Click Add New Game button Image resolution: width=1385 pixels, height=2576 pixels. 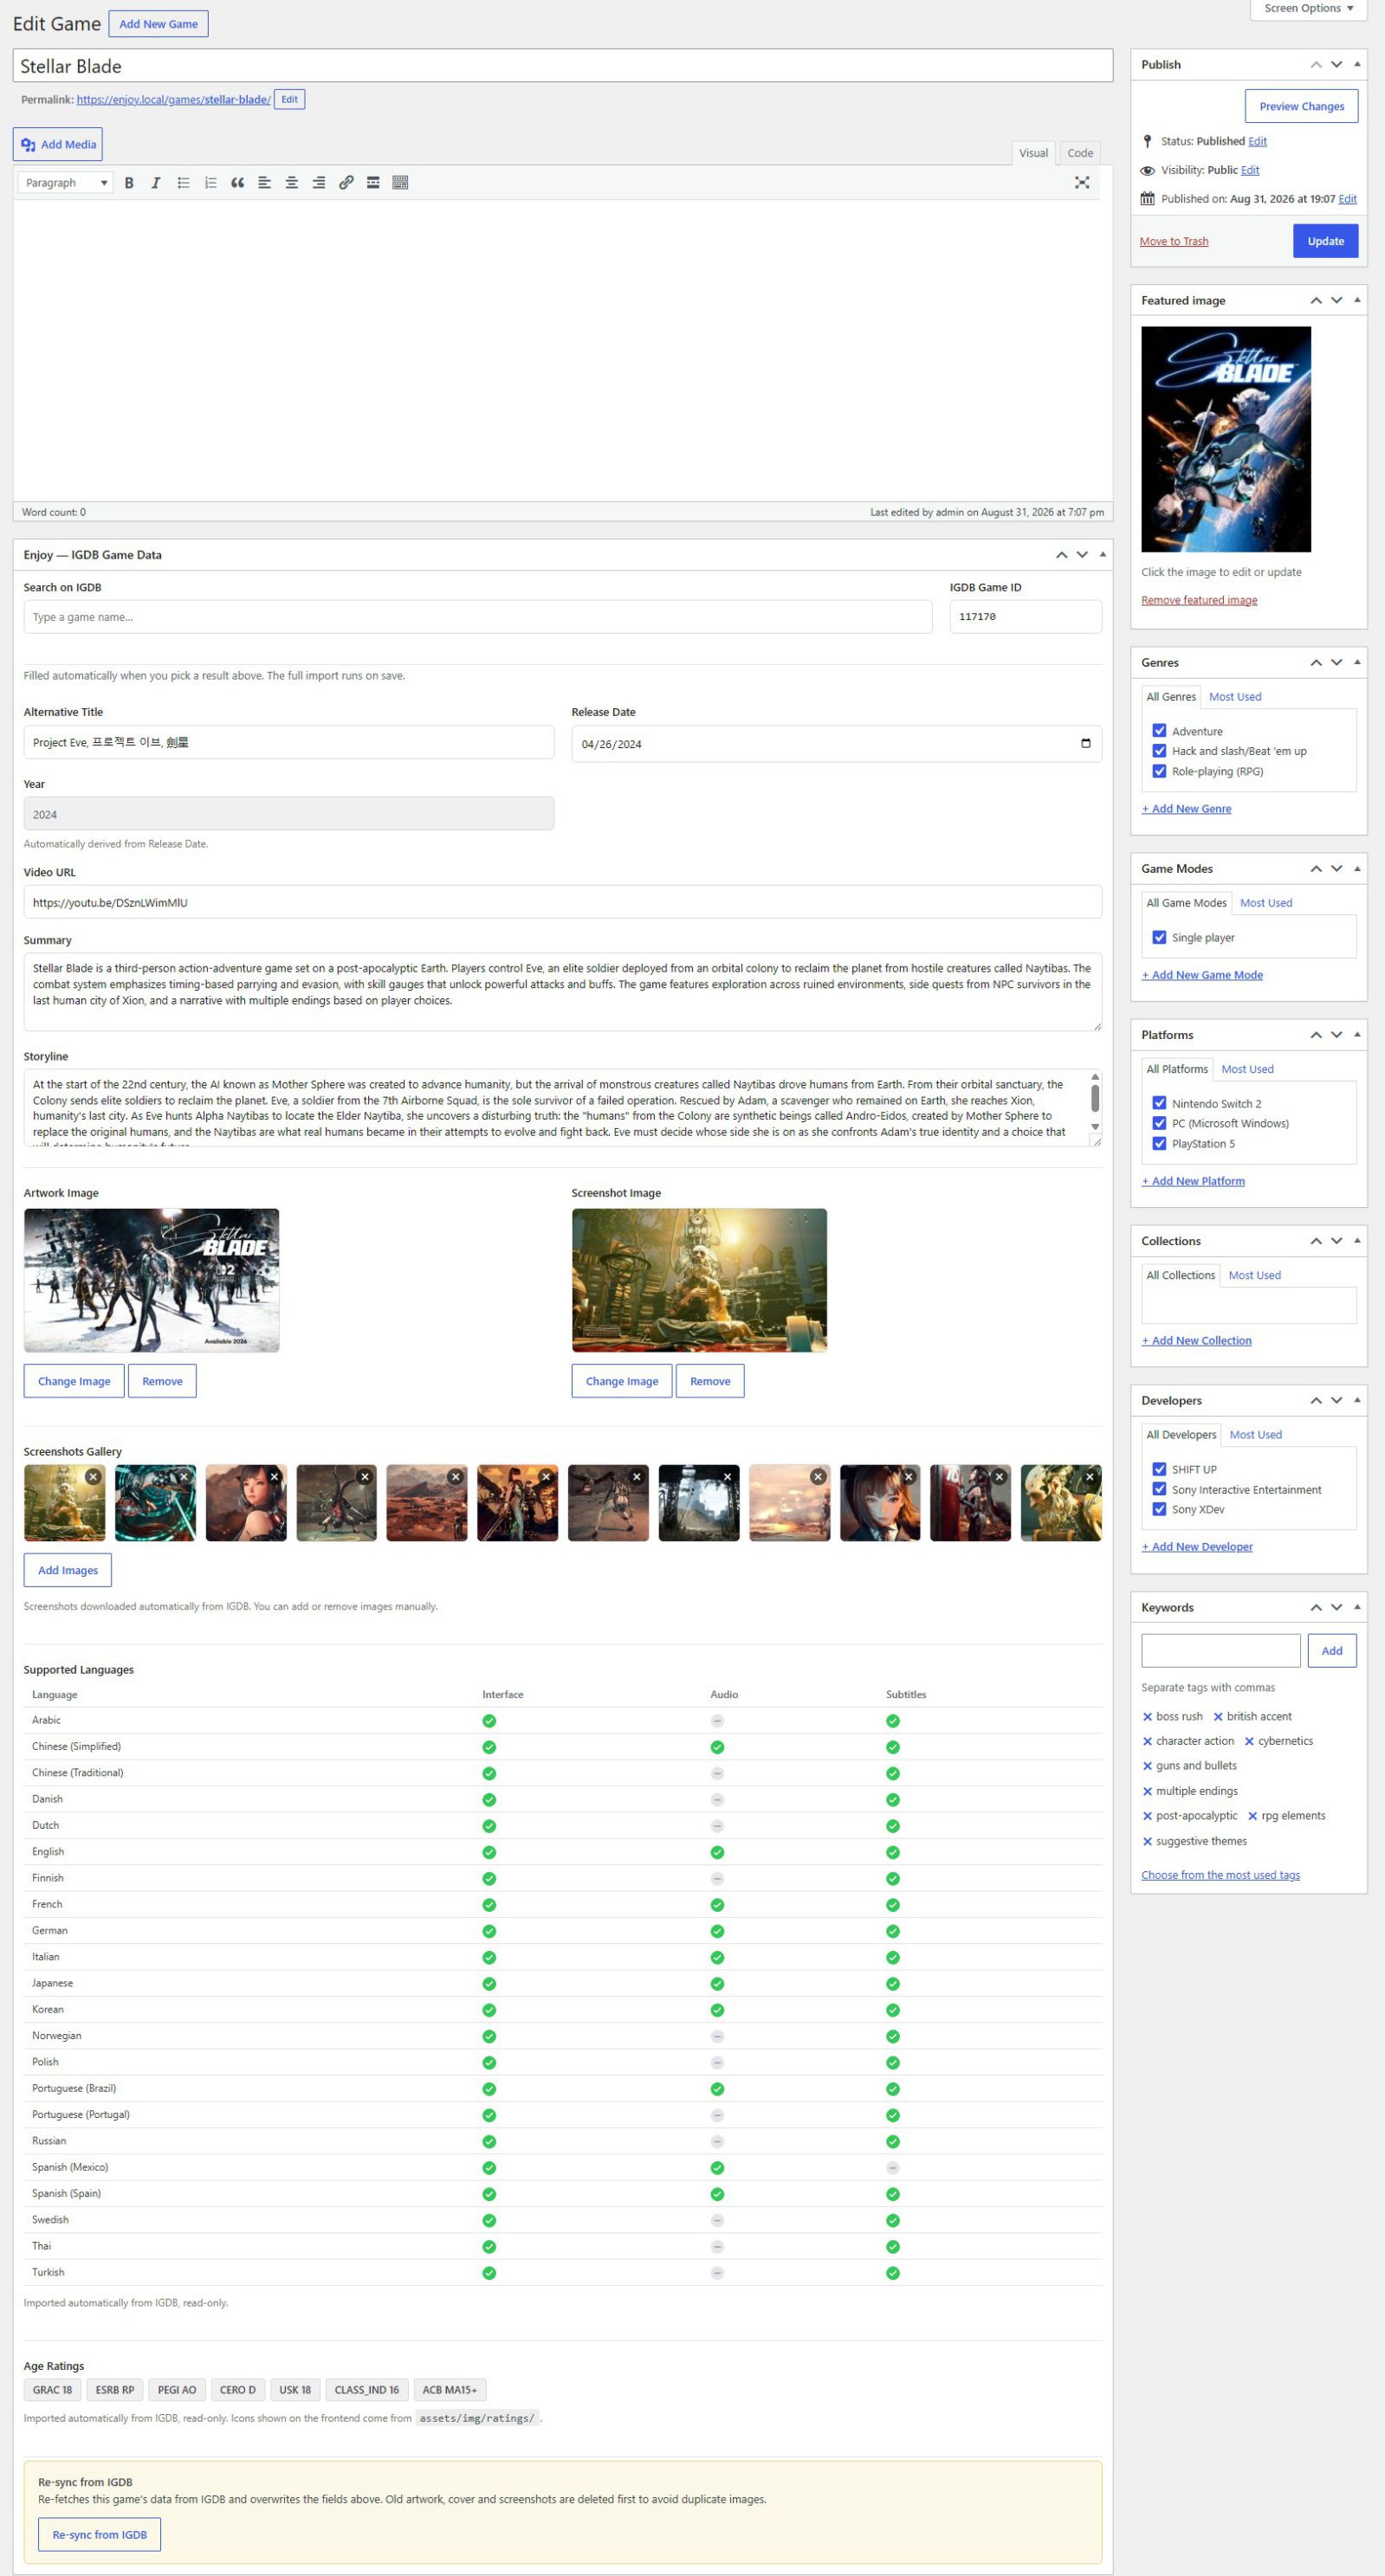[x=158, y=24]
